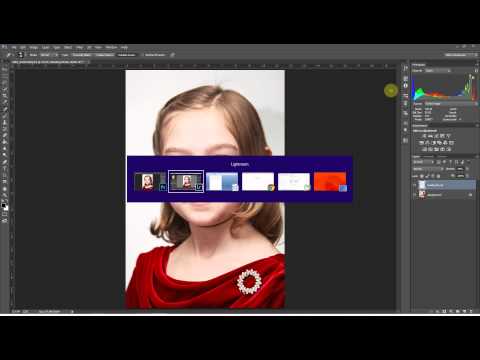Choose the Proximity Match option
Image resolution: width=480 pixels, height=360 pixels.
coord(82,55)
